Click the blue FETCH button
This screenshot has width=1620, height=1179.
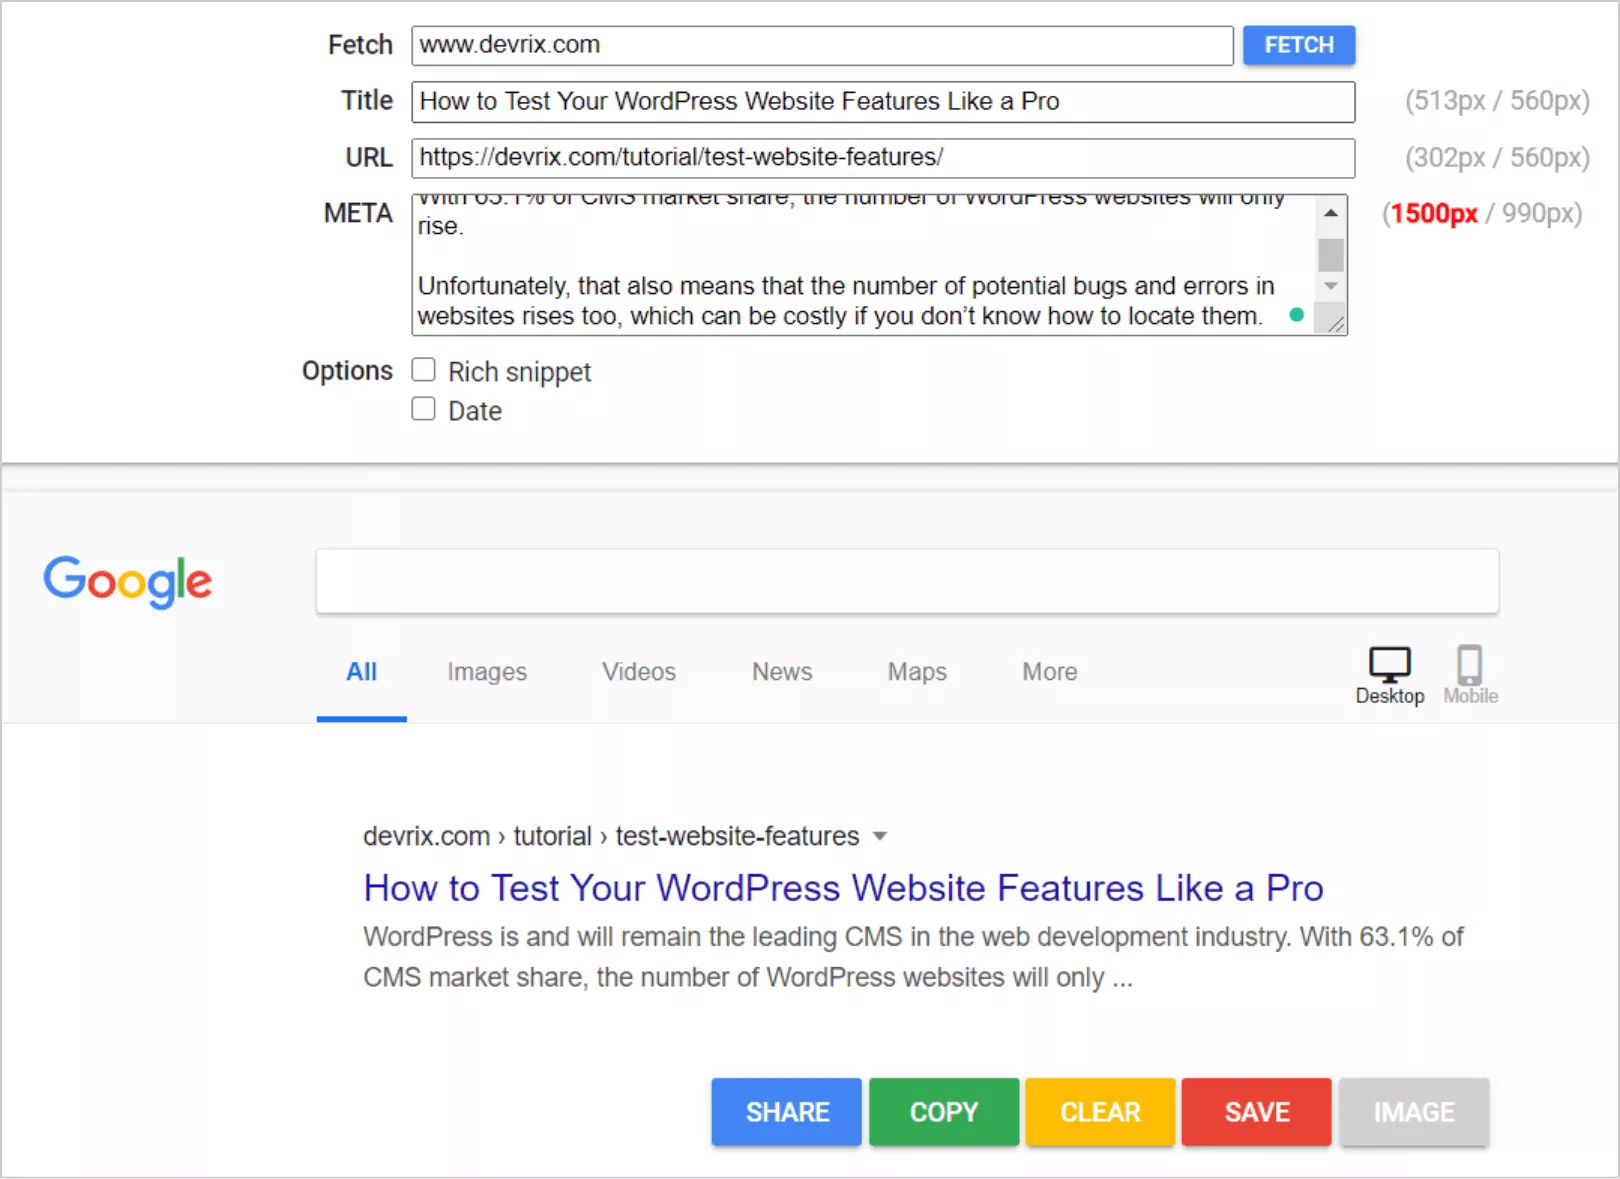point(1299,45)
